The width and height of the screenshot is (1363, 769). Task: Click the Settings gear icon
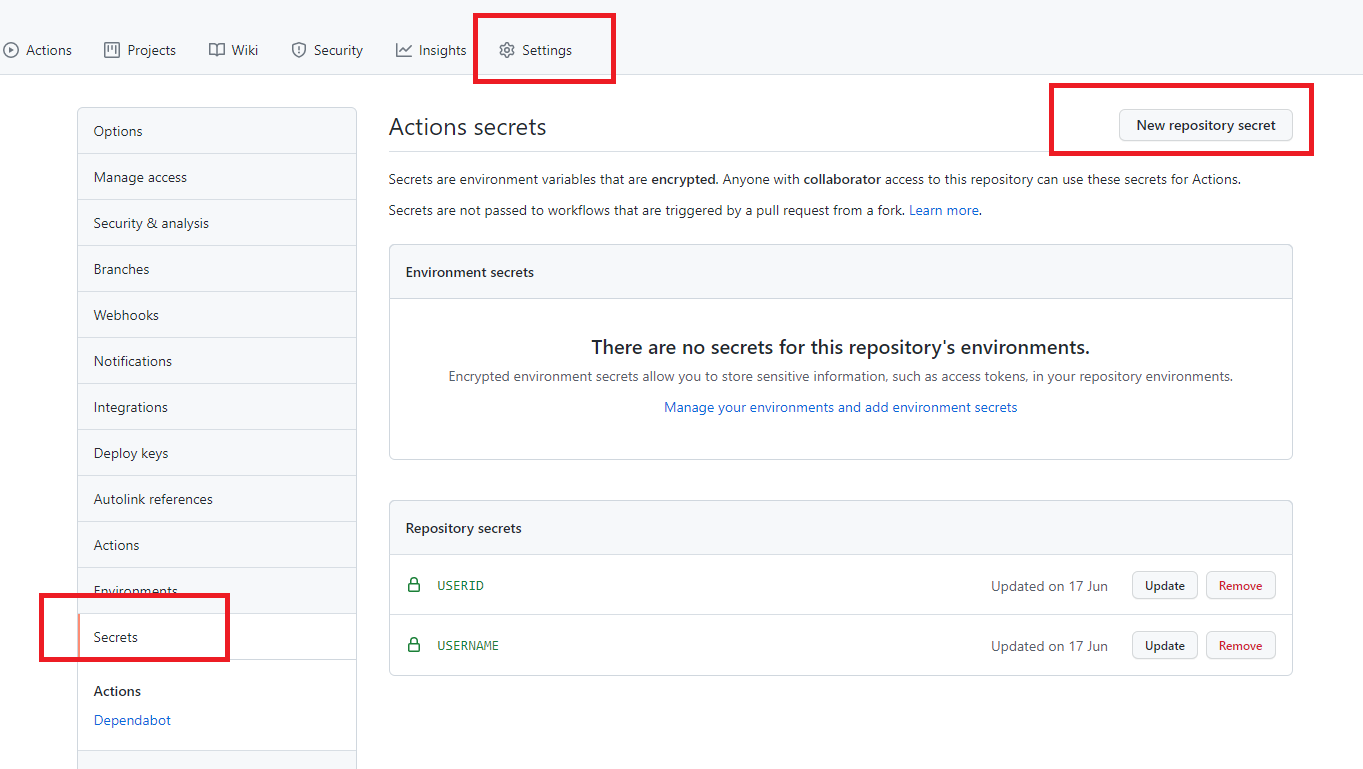[x=507, y=50]
